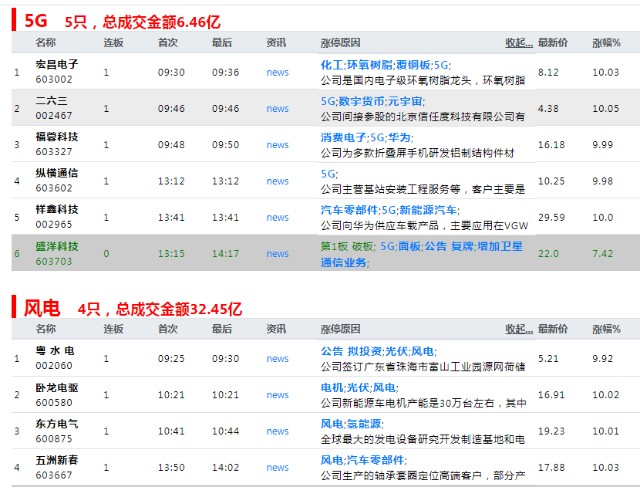Click stock code 603667
Screen dimensions: 640x487
(x=54, y=475)
